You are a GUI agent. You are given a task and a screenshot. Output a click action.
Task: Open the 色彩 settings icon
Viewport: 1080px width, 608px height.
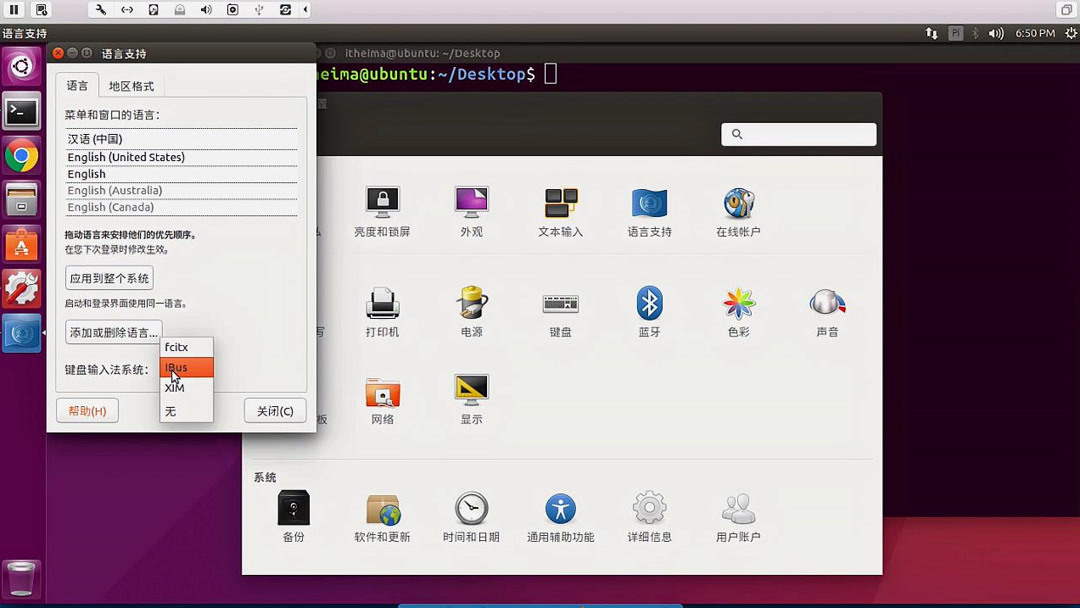[x=738, y=305]
